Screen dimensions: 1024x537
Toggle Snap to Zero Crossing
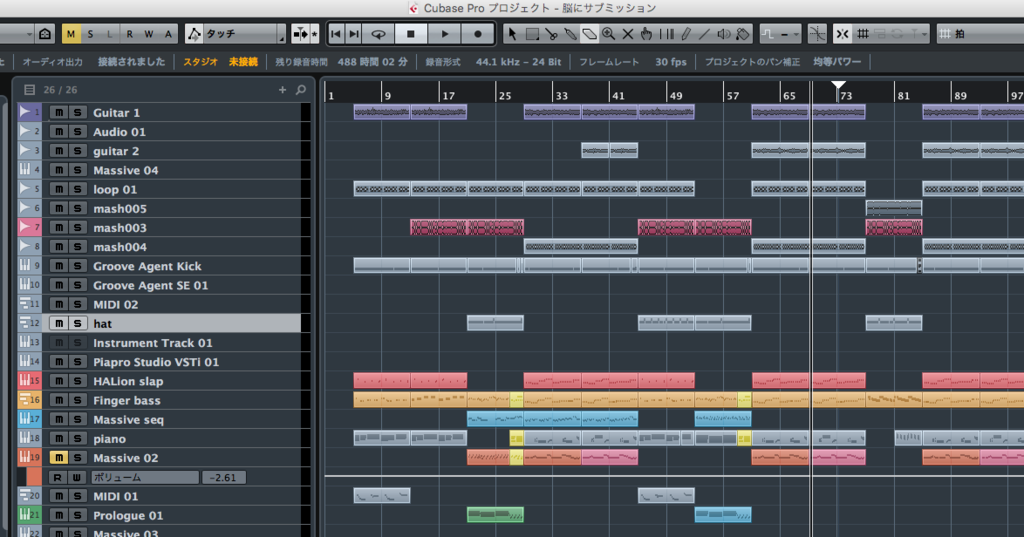point(817,34)
